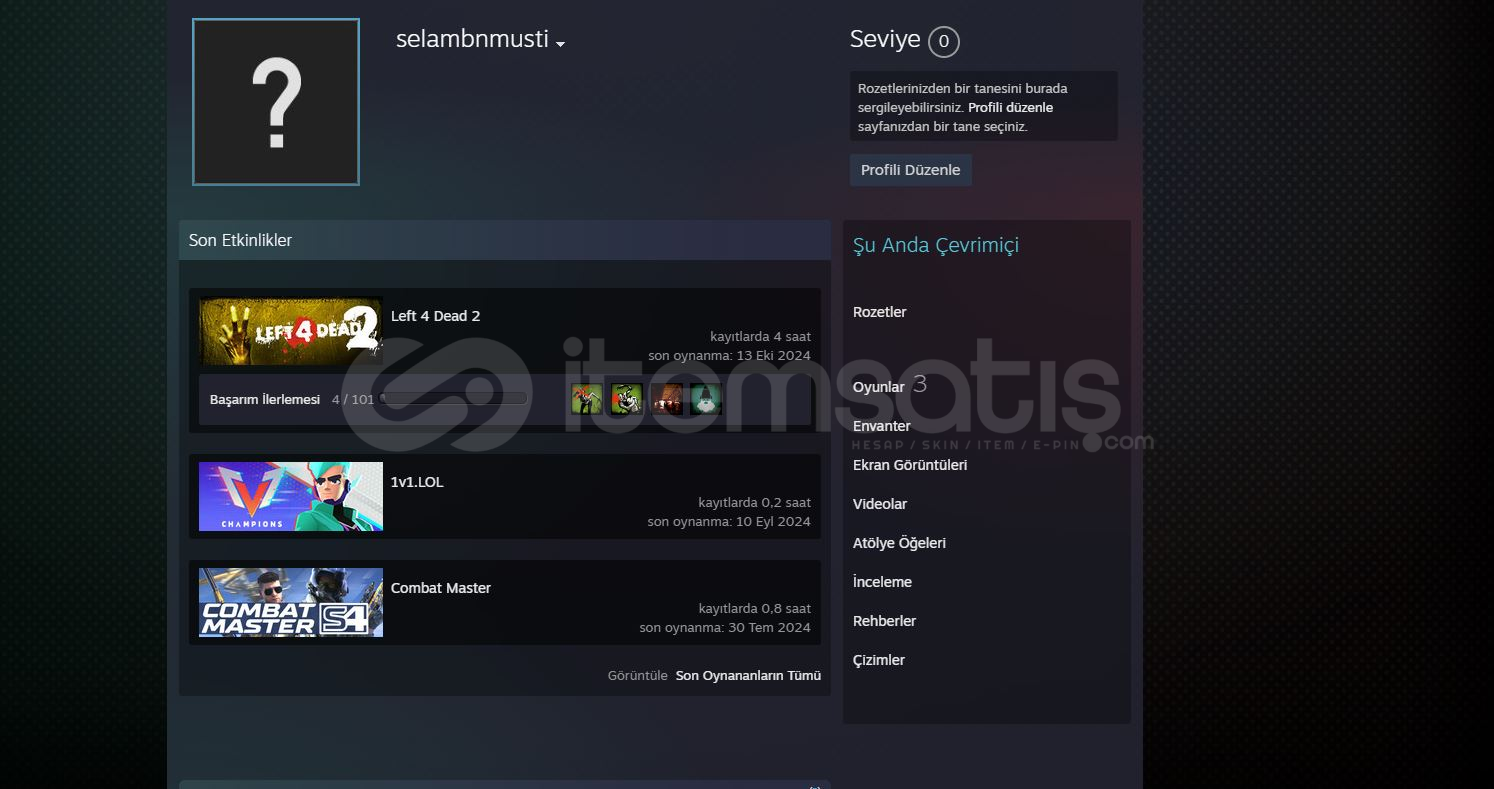Open the 1v1.LOL game title link
The image size is (1494, 789).
(417, 482)
